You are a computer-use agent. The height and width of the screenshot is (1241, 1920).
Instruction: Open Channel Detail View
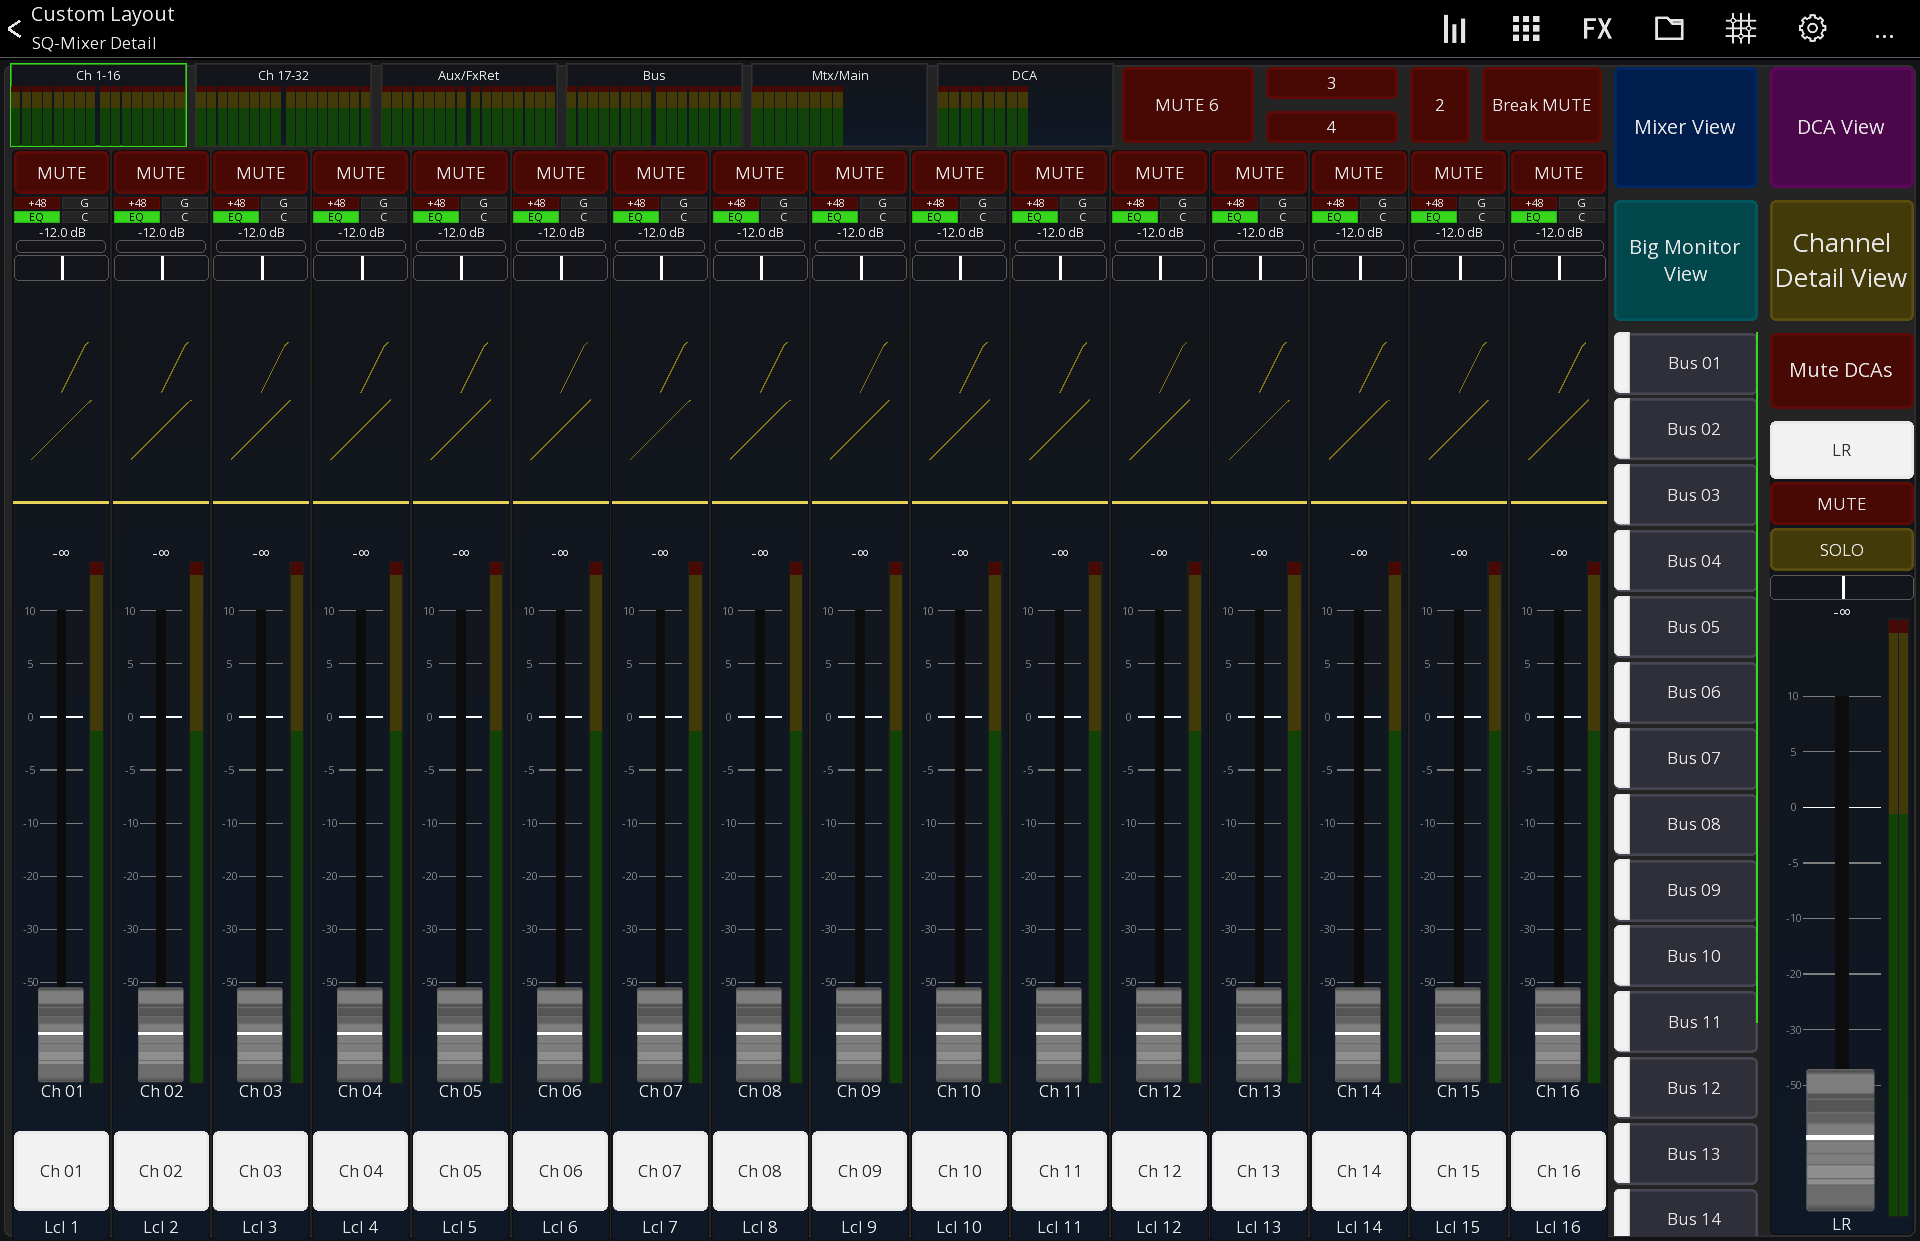1841,260
